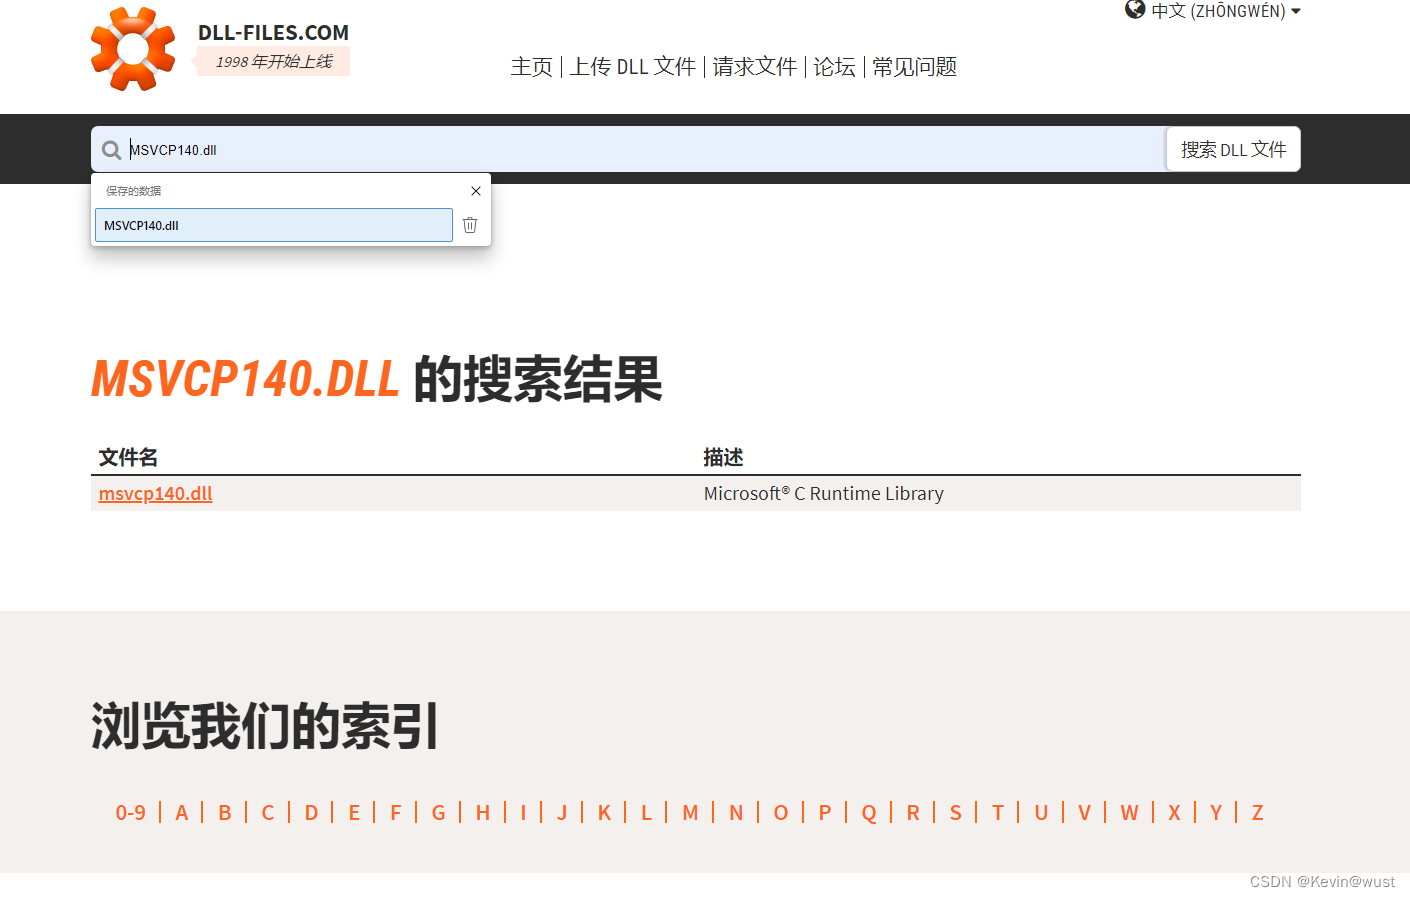This screenshot has height=897, width=1410.
Task: Select letter M in the browse index
Action: [x=690, y=813]
